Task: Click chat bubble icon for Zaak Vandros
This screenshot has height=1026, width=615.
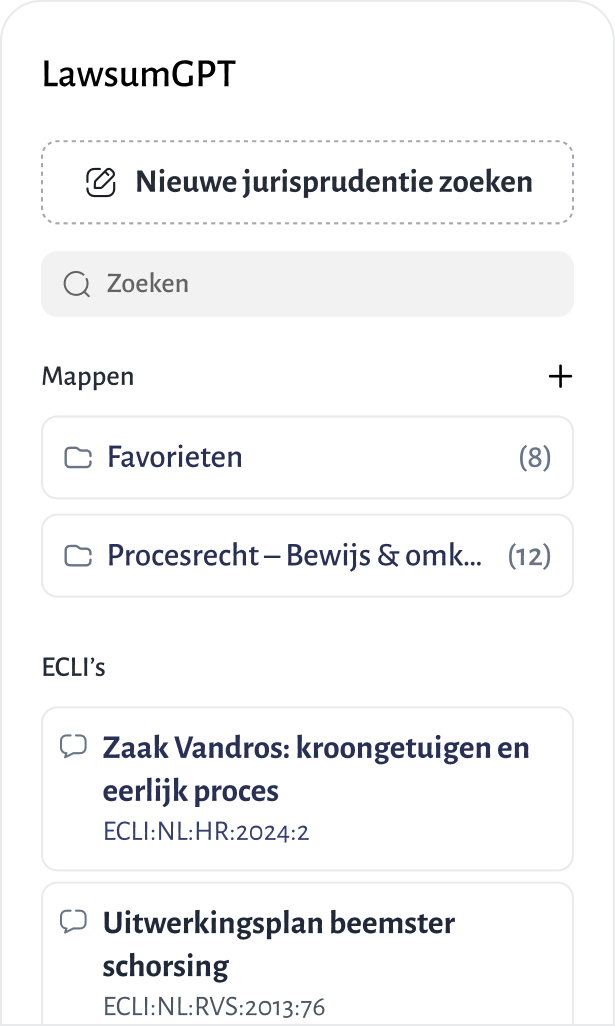Action: (73, 746)
